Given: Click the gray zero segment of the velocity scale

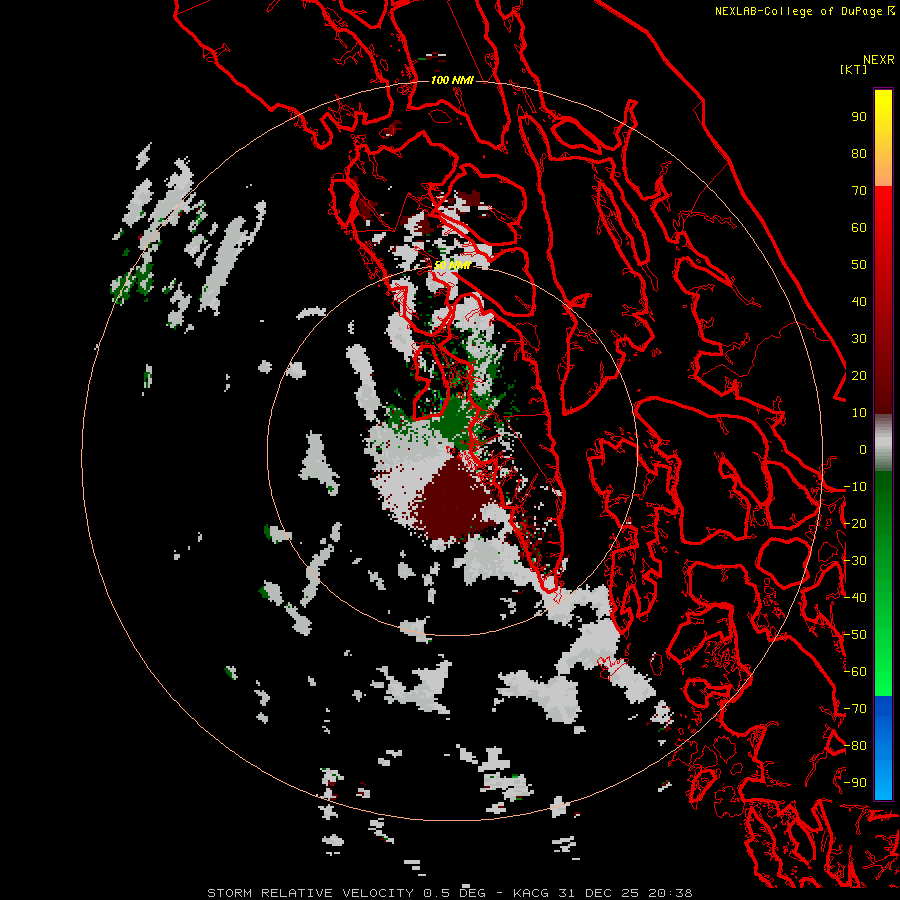Looking at the screenshot, I should [883, 443].
